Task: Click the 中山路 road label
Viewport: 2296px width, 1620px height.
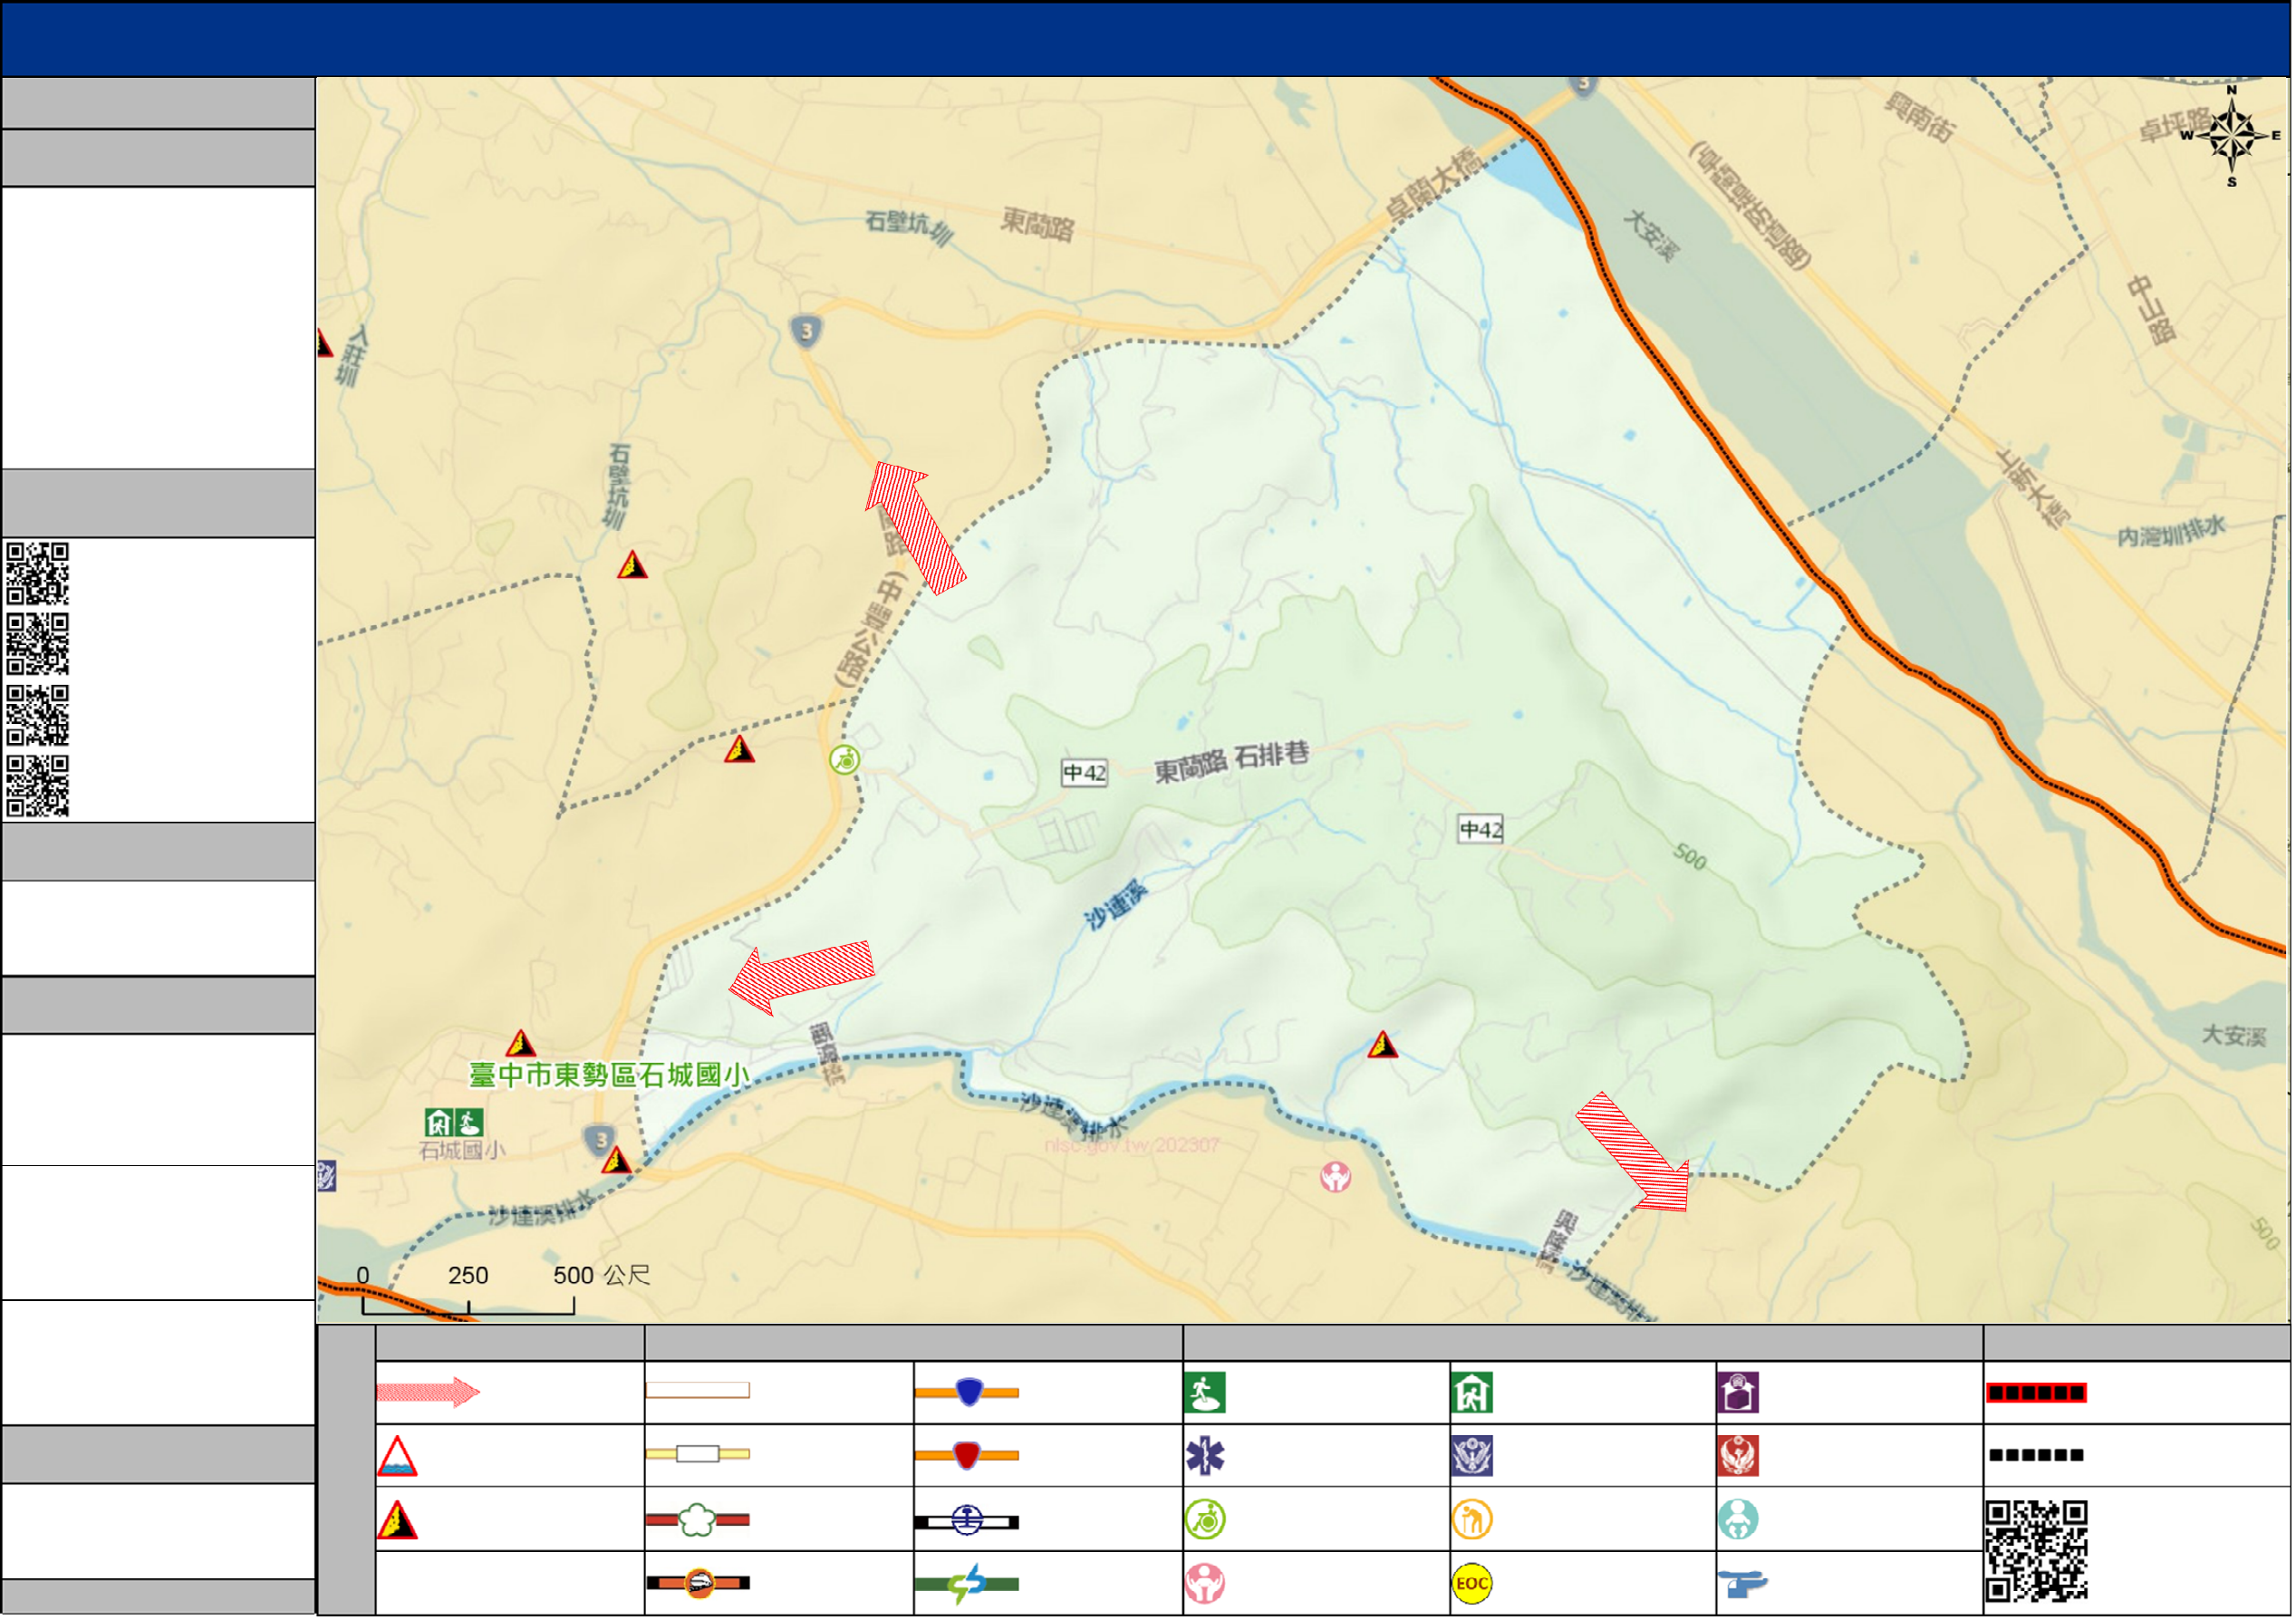Action: pos(2153,310)
